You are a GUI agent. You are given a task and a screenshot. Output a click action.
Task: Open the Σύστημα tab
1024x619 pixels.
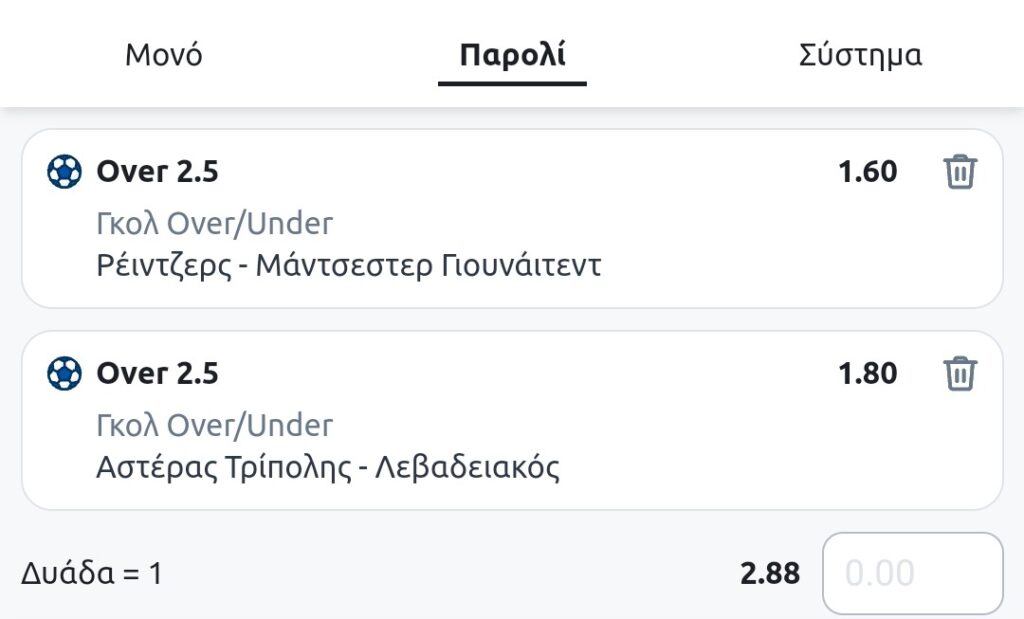860,55
